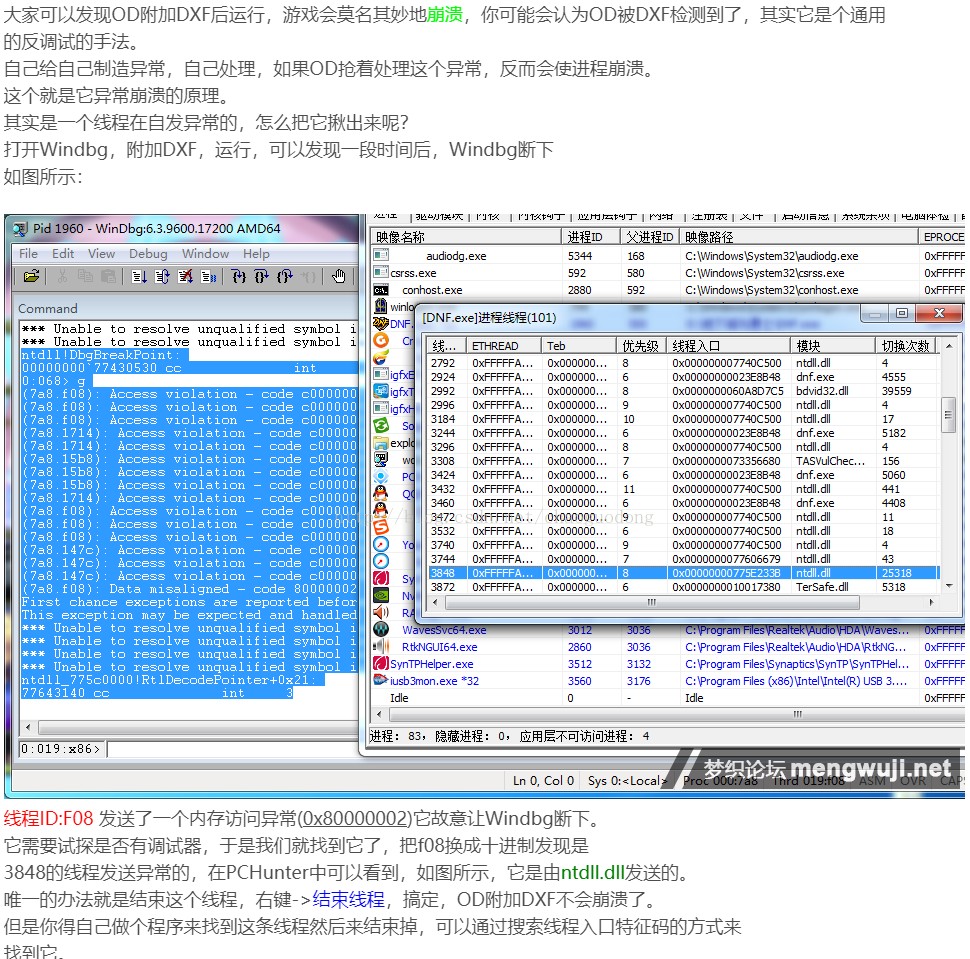Click the Step Over icon in WinDbg
Screen dimensions: 970x959
click(x=262, y=277)
